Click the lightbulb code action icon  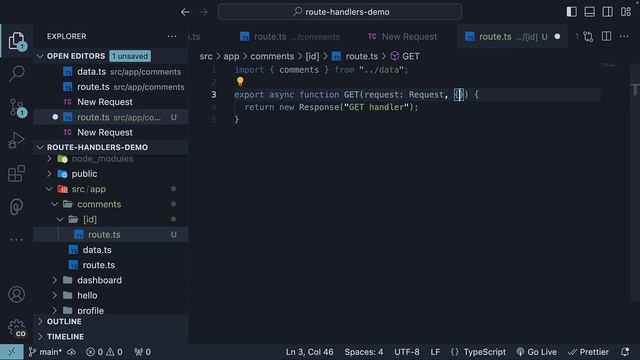tap(240, 81)
